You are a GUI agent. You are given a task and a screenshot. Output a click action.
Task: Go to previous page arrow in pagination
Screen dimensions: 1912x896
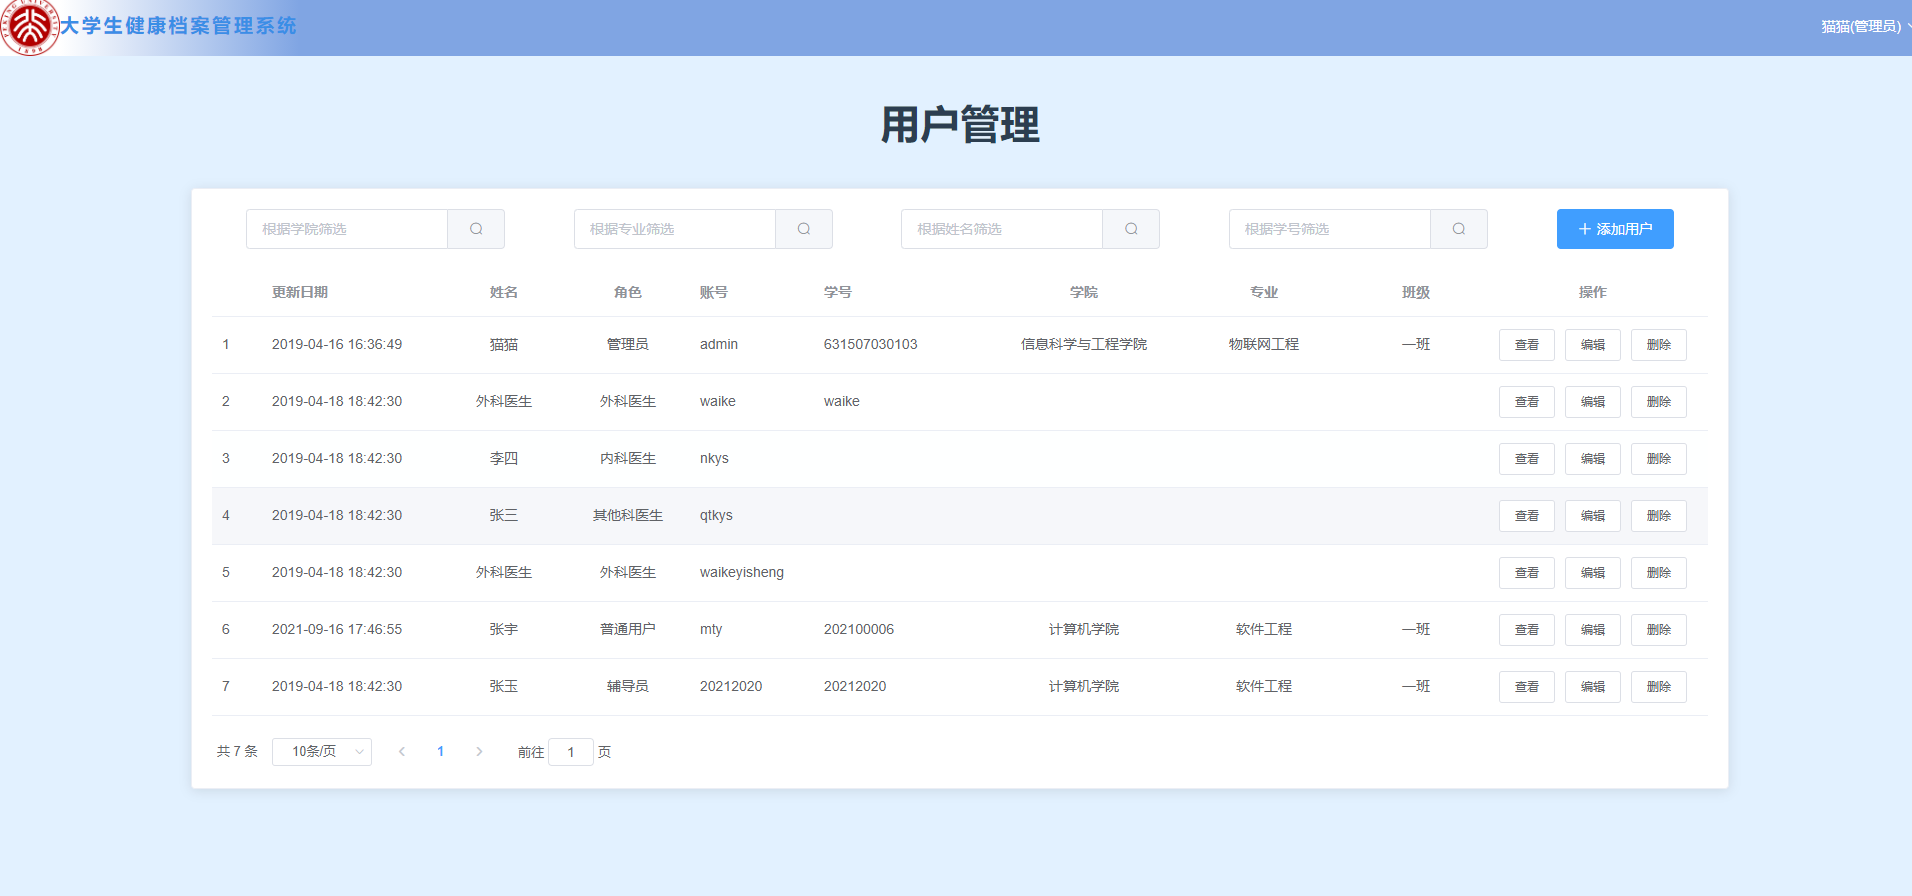tap(402, 752)
